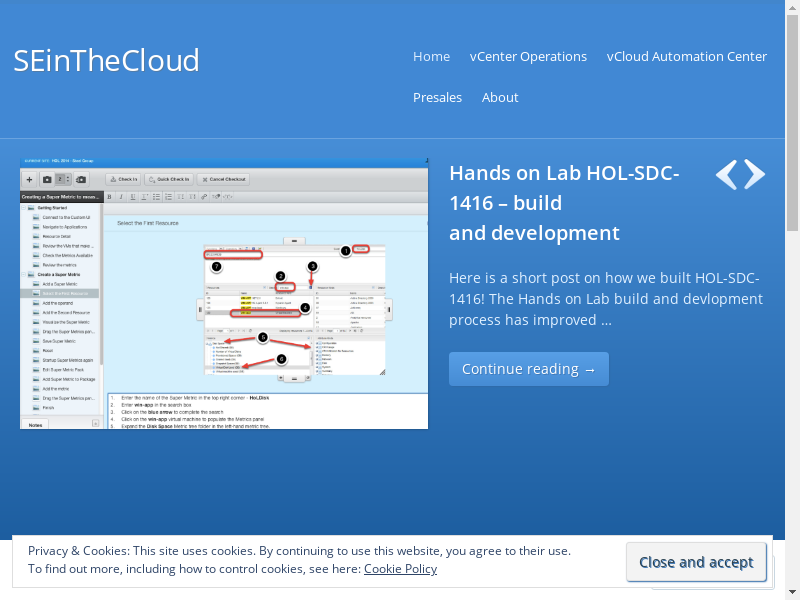The width and height of the screenshot is (800, 600).
Task: Click the page vertical scrollbar thumb
Action: pyautogui.click(x=792, y=122)
